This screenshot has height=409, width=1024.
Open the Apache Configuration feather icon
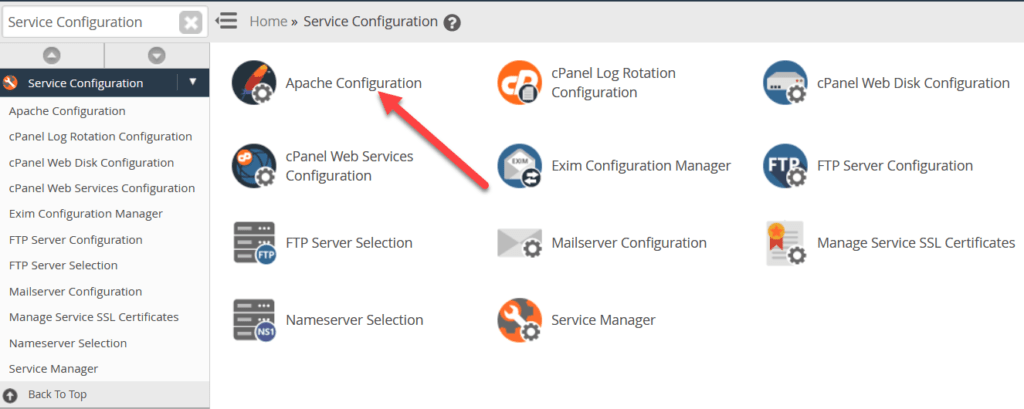pos(254,83)
